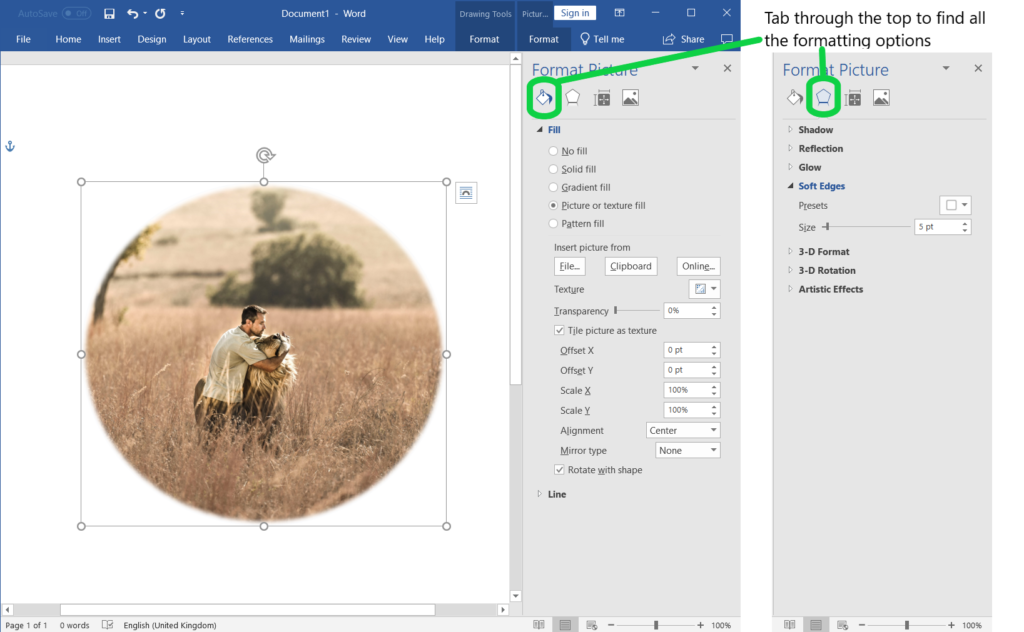1024x632 pixels.
Task: Click the Clipboard button
Action: click(x=631, y=266)
